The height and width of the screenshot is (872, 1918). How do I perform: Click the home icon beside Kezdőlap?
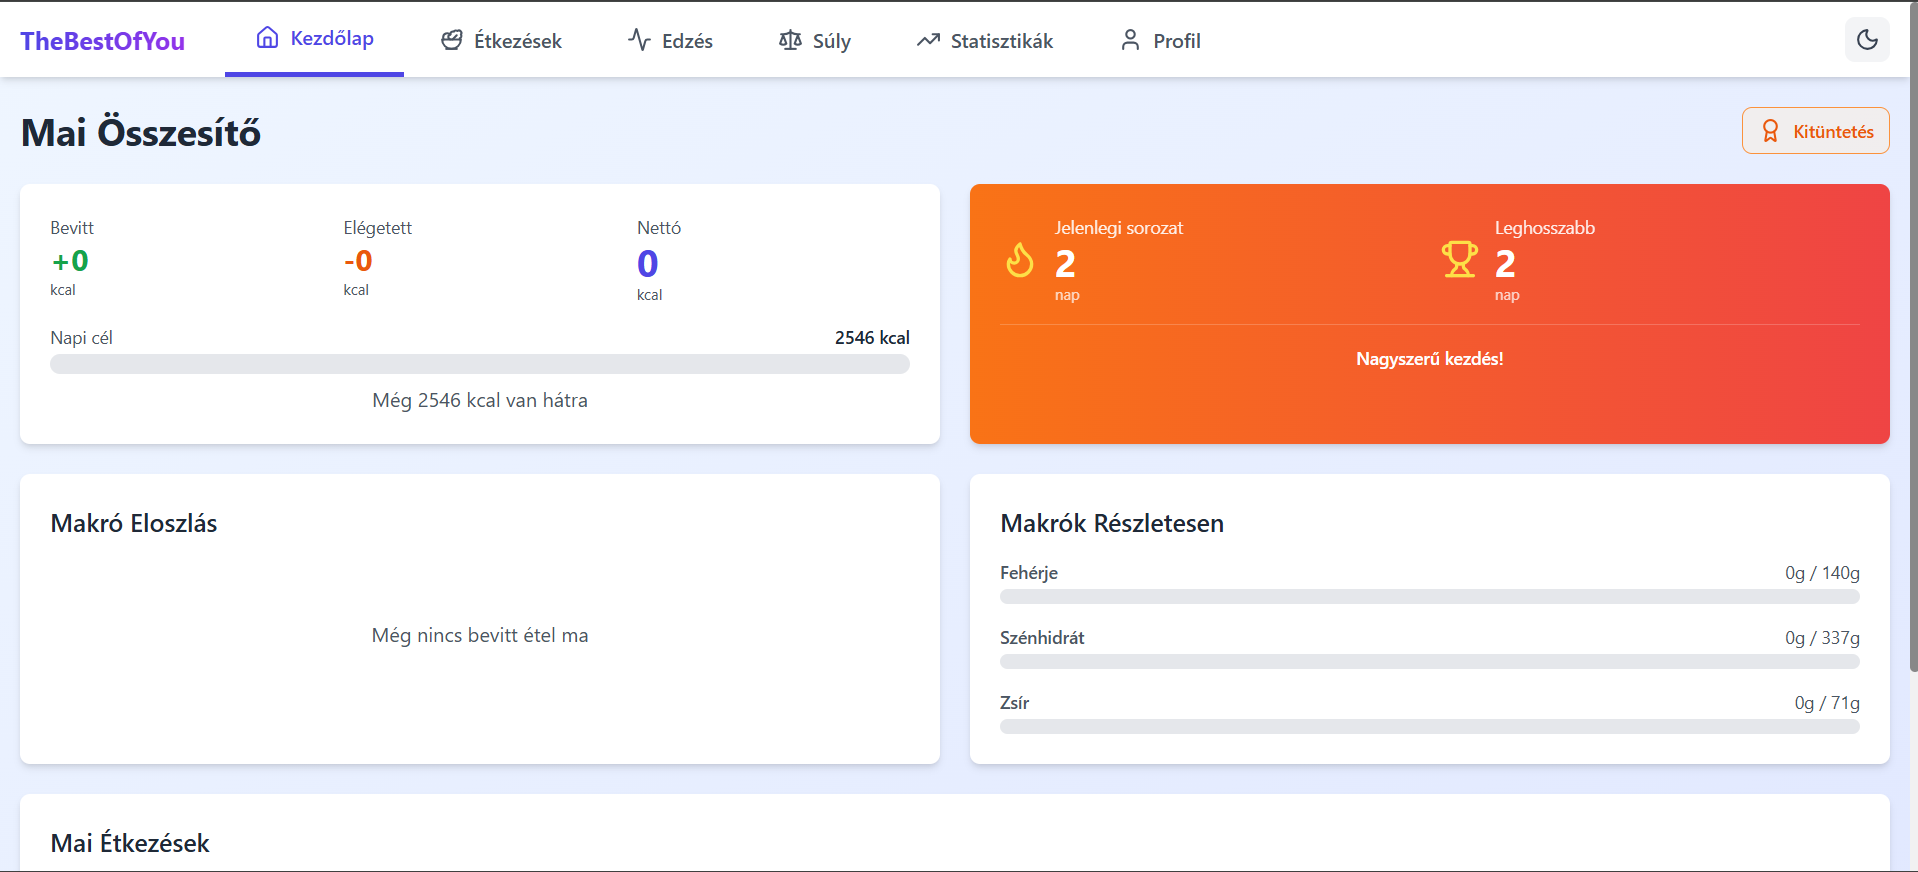coord(267,38)
